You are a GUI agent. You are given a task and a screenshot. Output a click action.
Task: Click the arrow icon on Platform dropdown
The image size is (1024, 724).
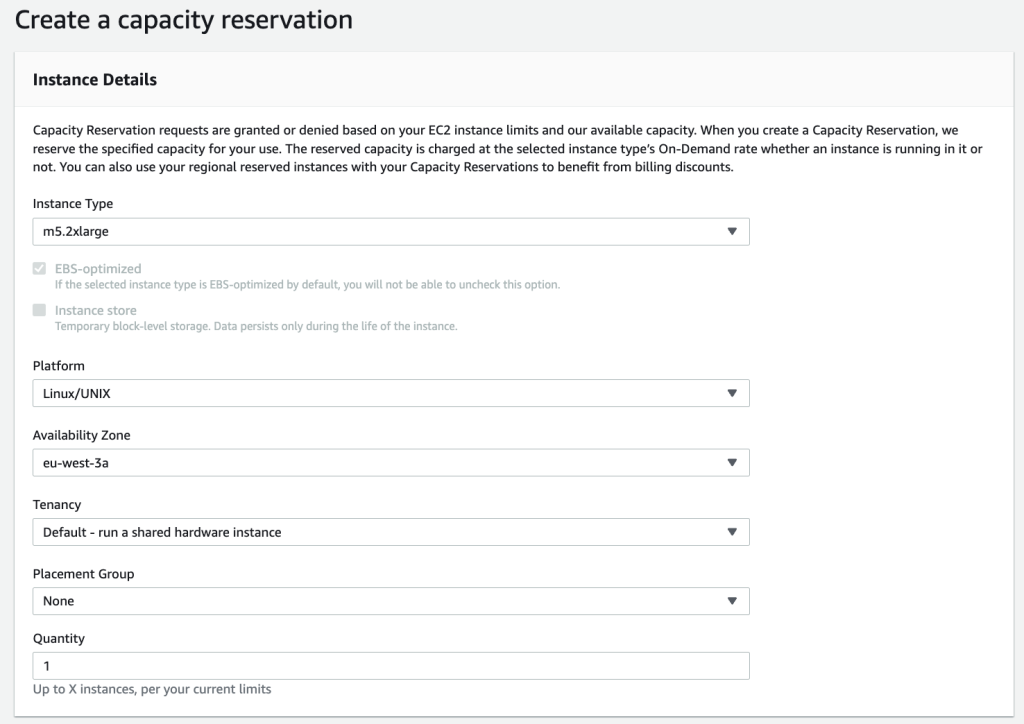(732, 393)
